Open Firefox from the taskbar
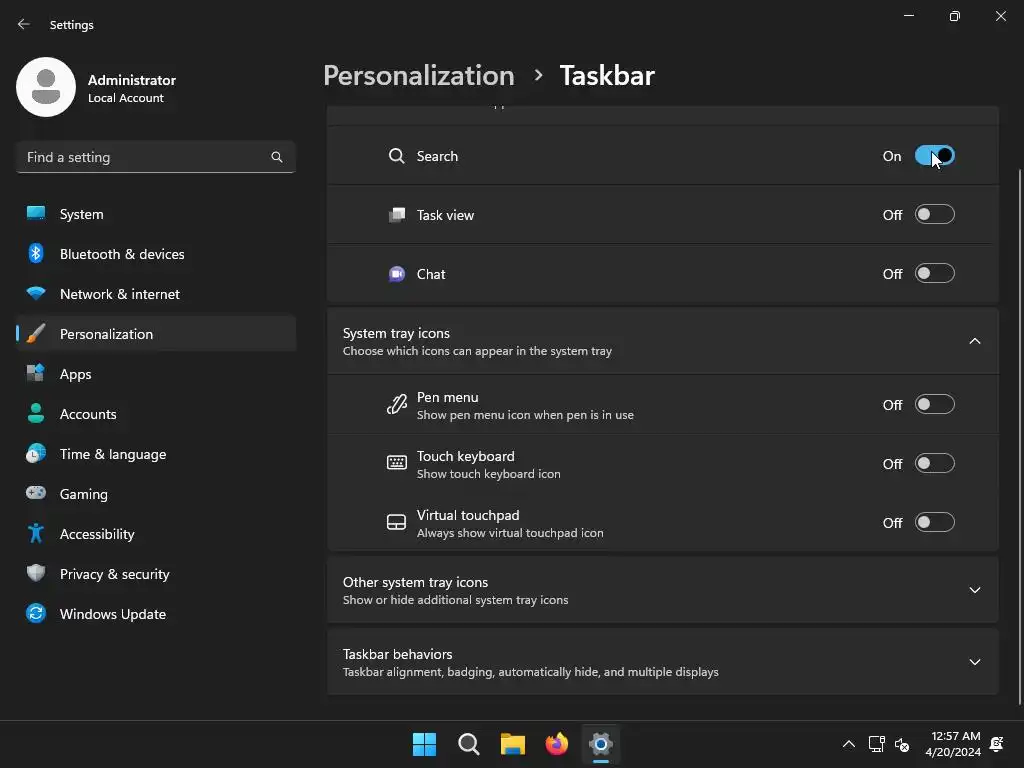The image size is (1024, 768). 557,744
